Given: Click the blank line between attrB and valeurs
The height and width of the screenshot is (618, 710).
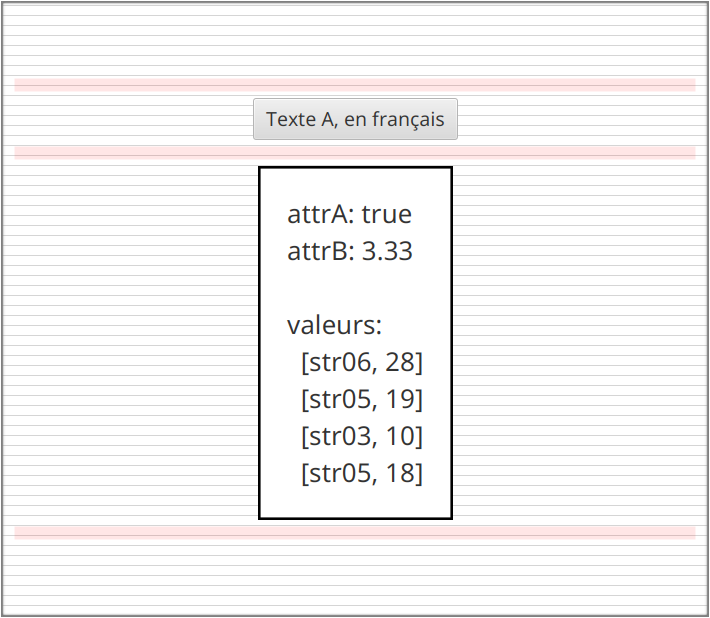Looking at the screenshot, I should pyautogui.click(x=355, y=288).
